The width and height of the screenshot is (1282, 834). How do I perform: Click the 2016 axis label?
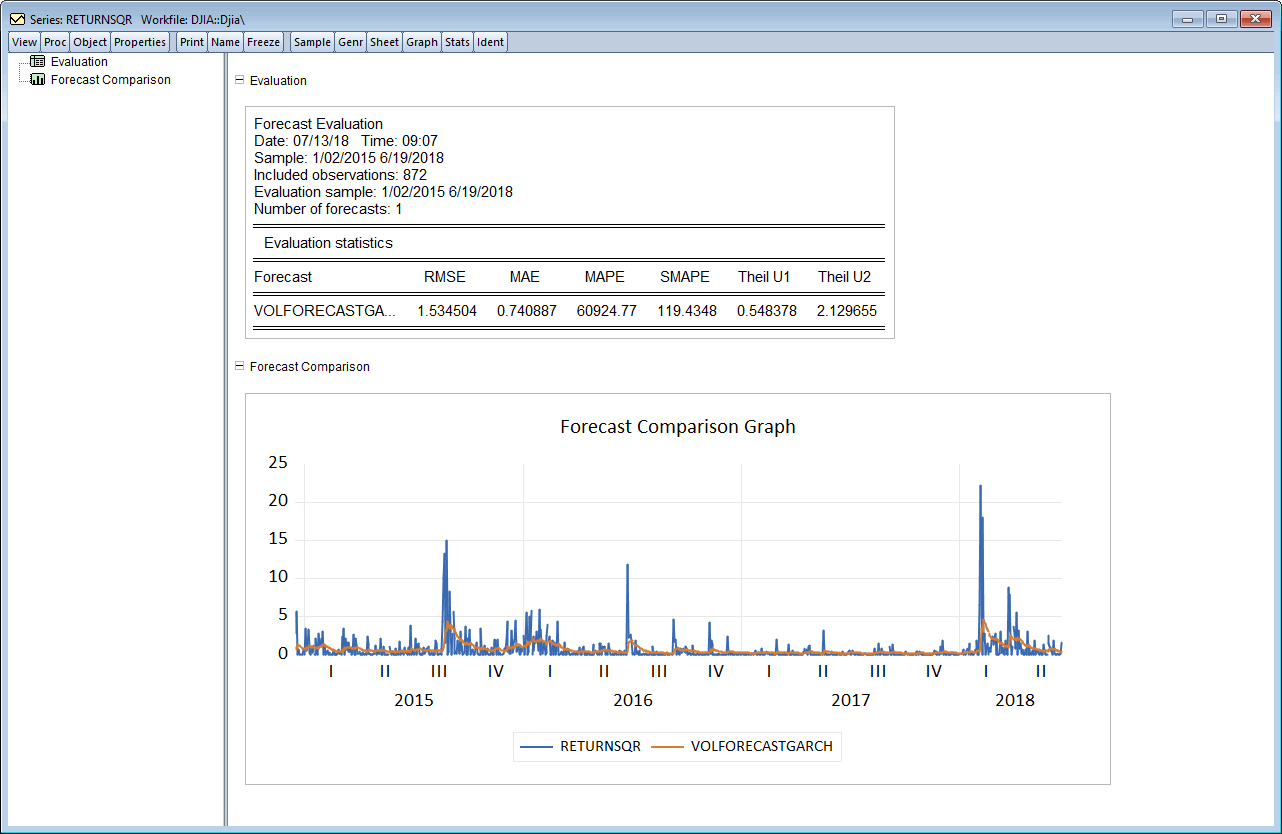pyautogui.click(x=633, y=700)
